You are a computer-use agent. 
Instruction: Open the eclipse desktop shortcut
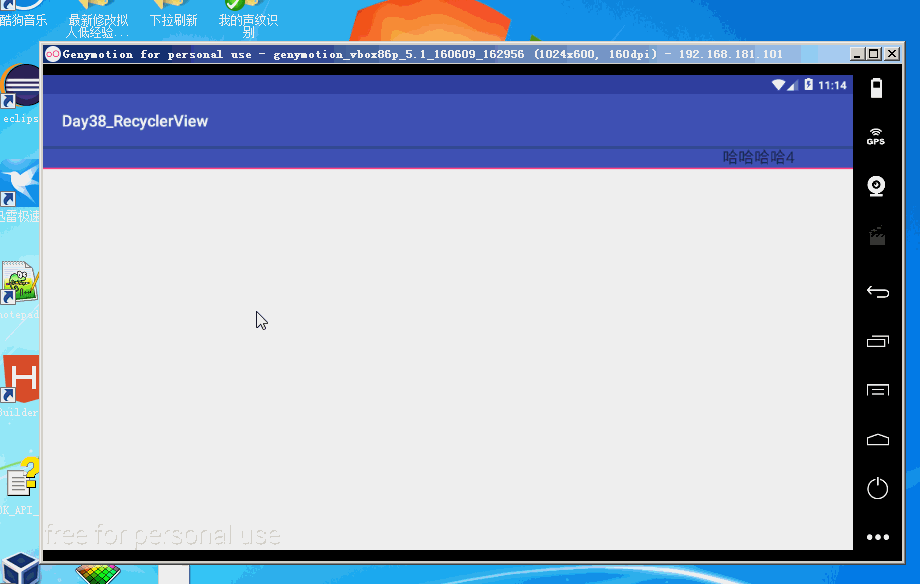(x=19, y=94)
